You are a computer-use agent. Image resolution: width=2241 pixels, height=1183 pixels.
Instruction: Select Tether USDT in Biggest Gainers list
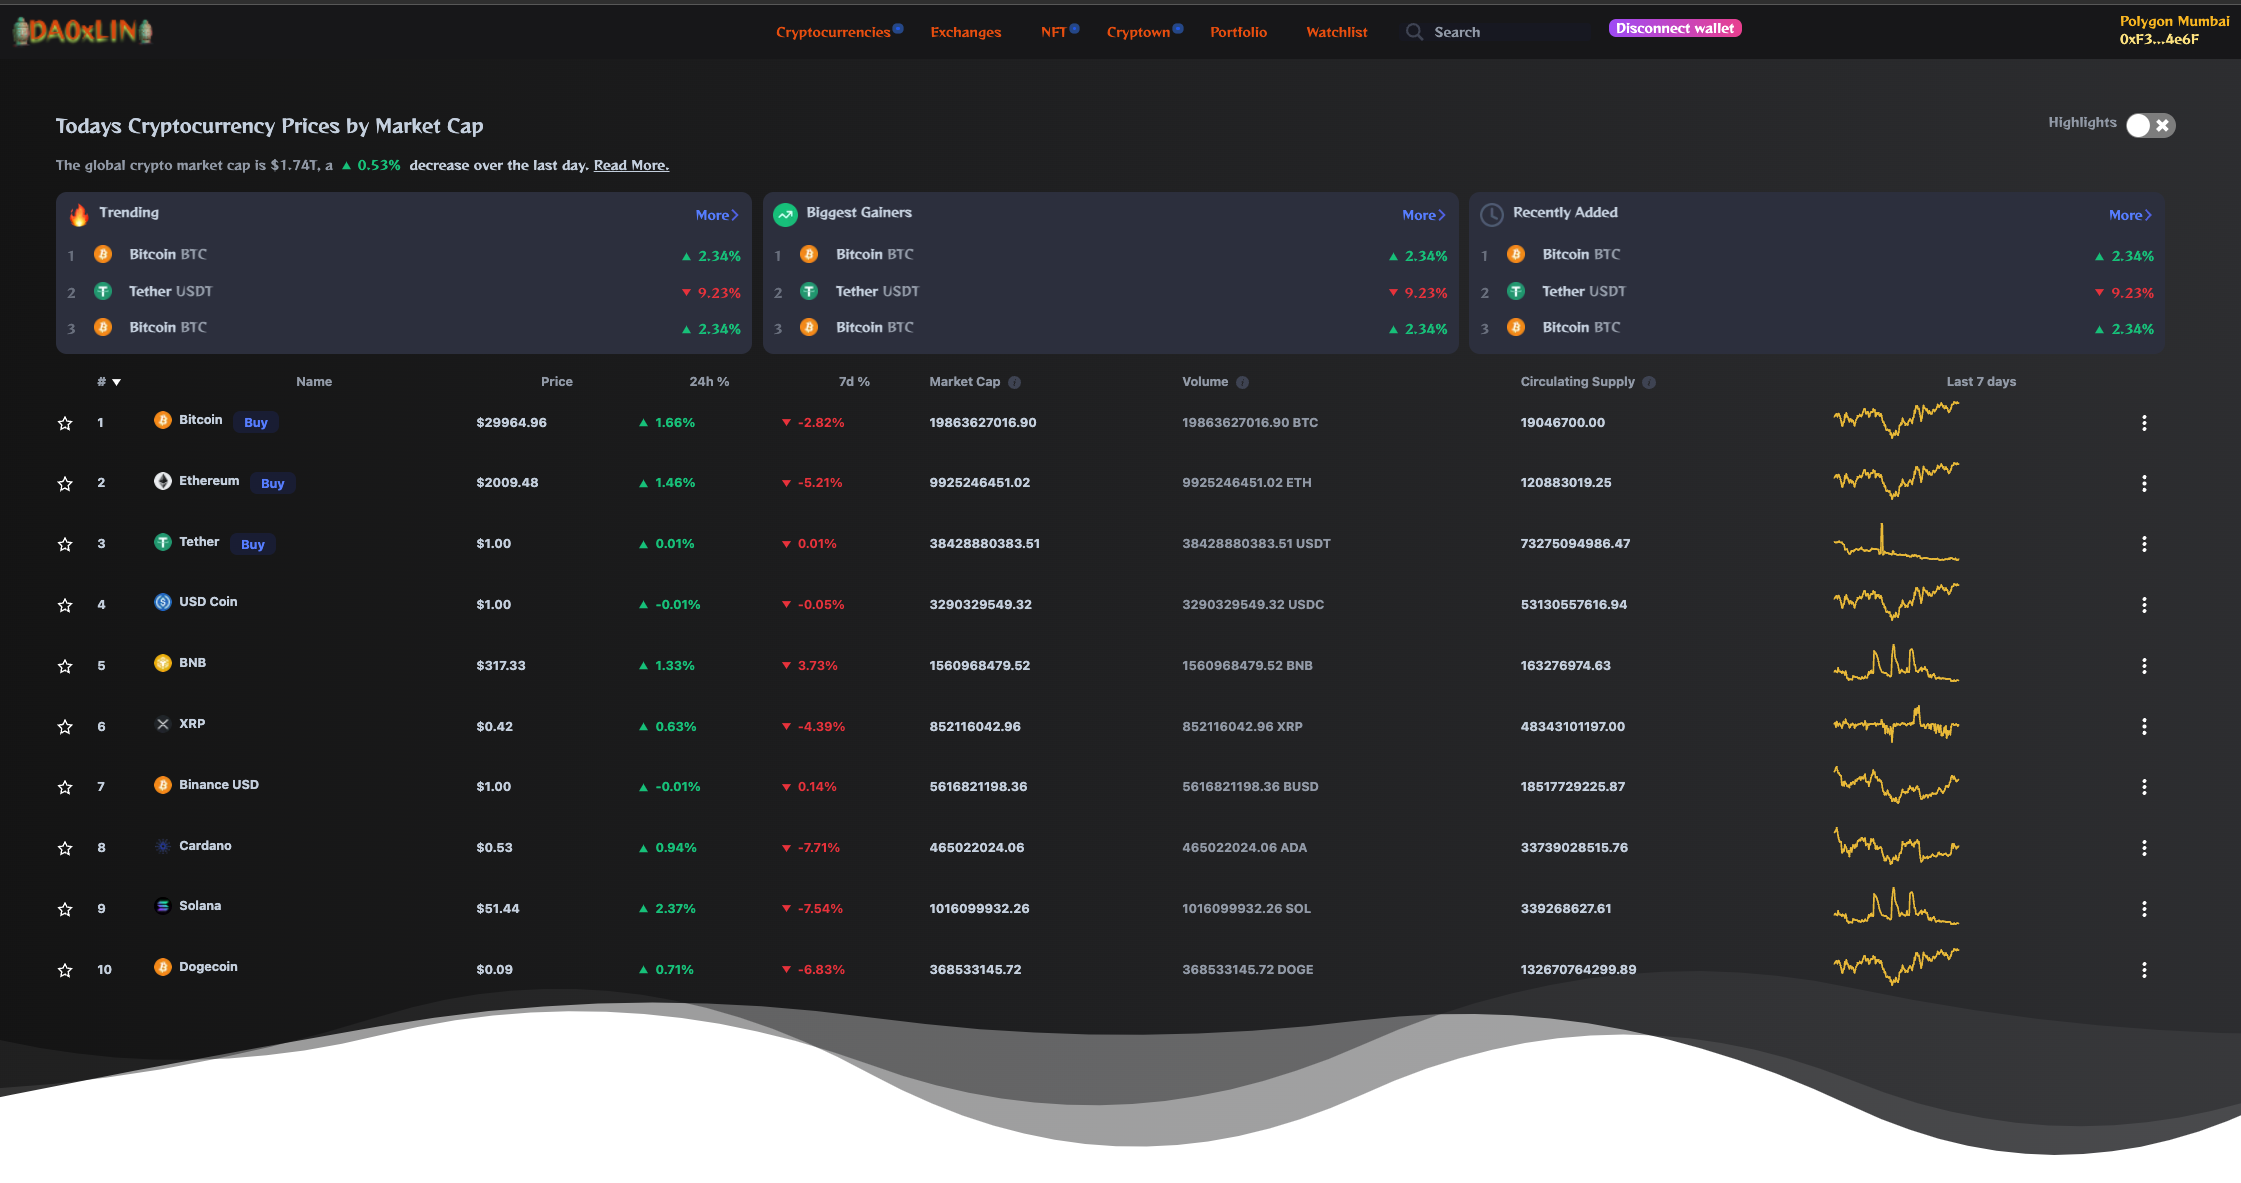(1111, 292)
